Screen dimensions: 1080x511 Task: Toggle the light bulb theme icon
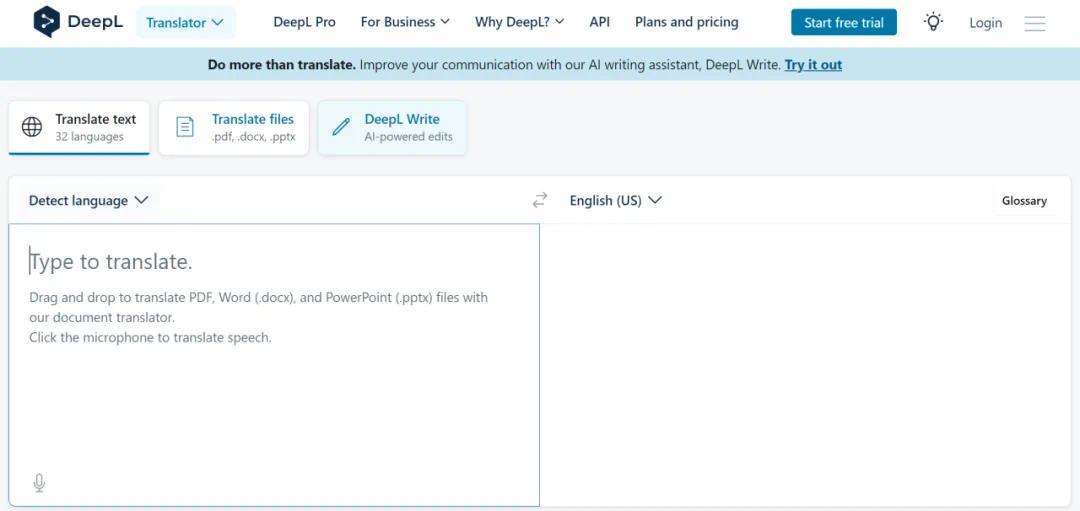pos(933,22)
